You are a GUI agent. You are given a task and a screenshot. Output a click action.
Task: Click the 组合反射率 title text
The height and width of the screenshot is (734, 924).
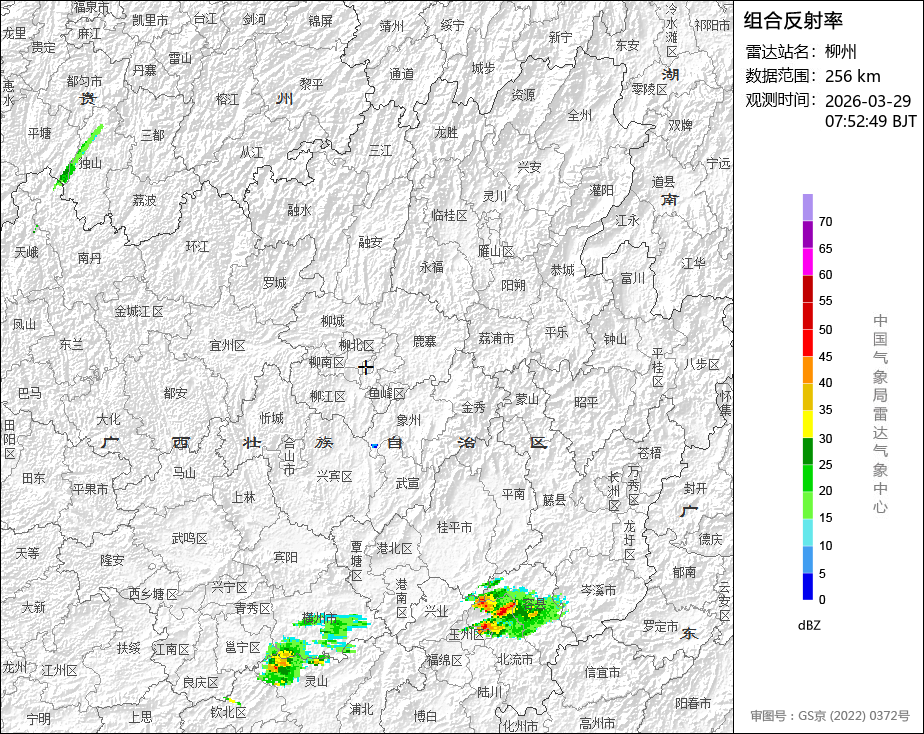[793, 21]
